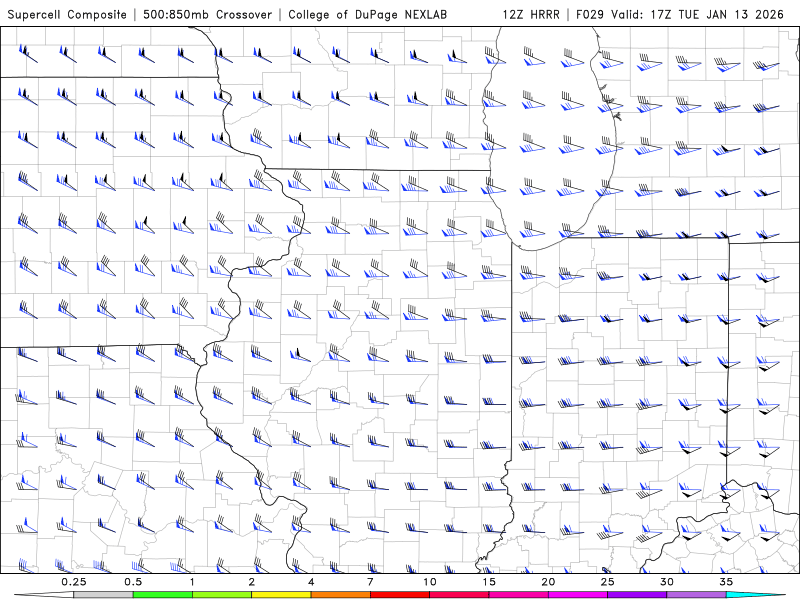Select the green 0.5–1 colorbar segment
Image resolution: width=800 pixels, height=600 pixels.
tap(162, 595)
